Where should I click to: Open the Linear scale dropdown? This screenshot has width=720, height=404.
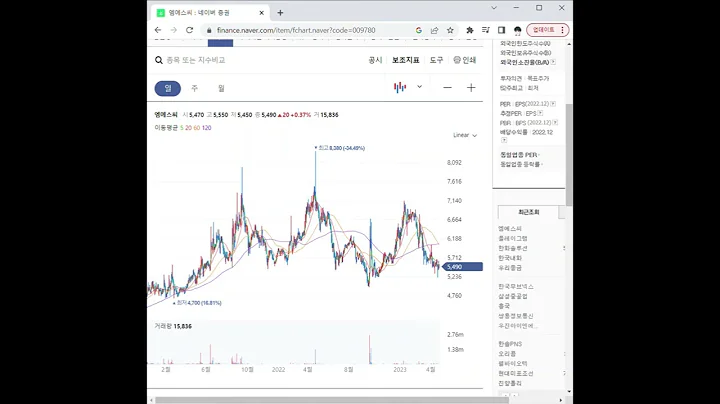coord(465,135)
